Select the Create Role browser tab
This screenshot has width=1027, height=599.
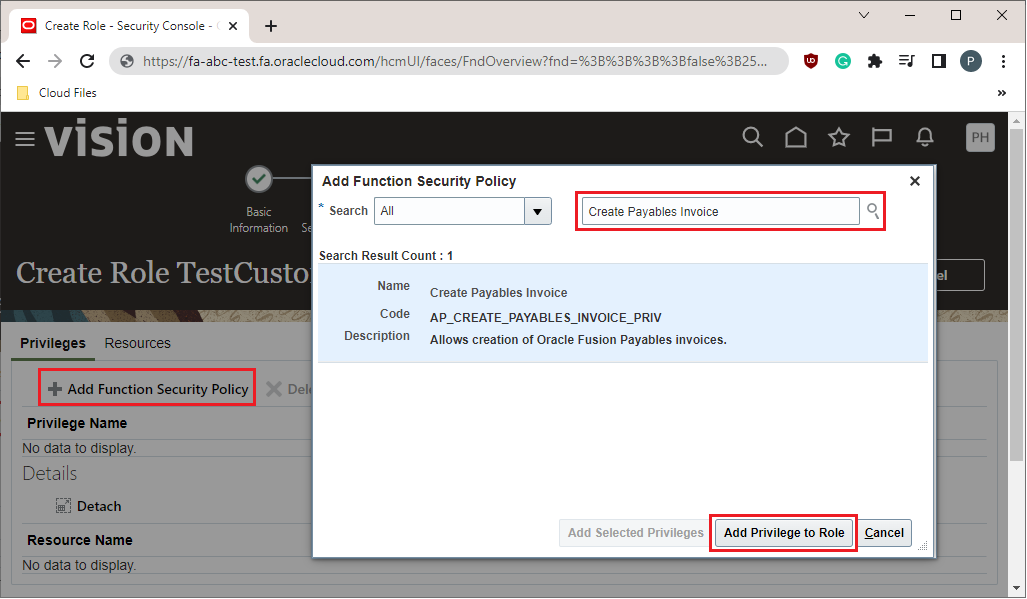coord(128,26)
